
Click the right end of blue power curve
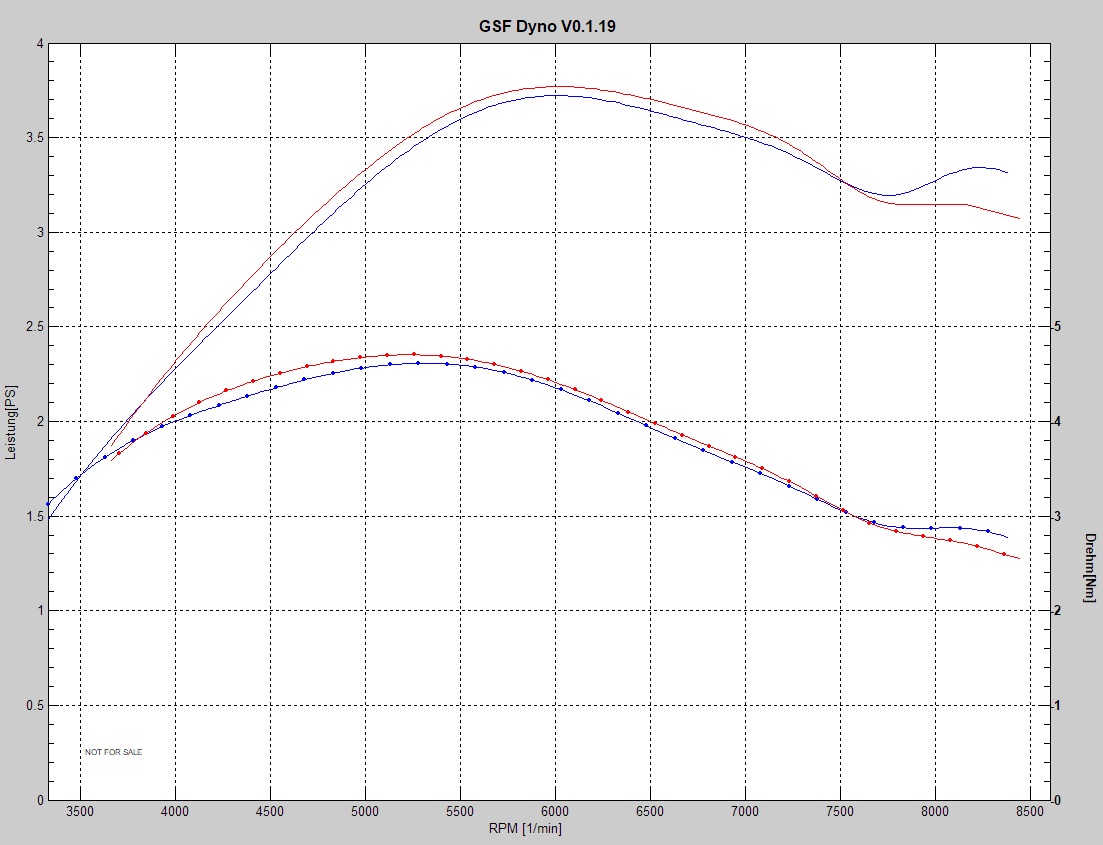coord(1006,173)
